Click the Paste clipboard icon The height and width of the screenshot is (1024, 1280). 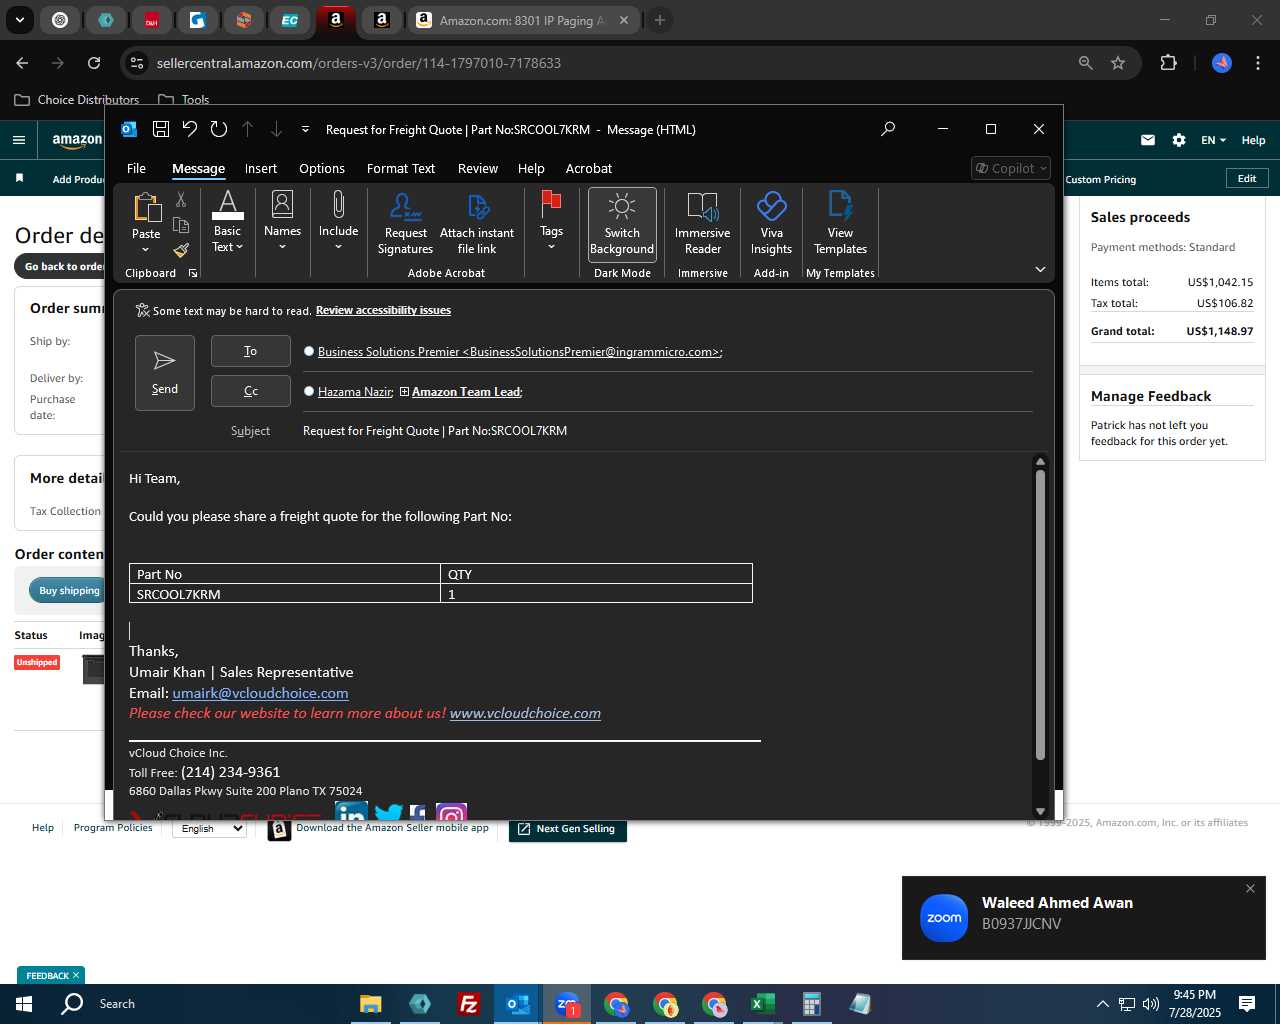tap(146, 207)
